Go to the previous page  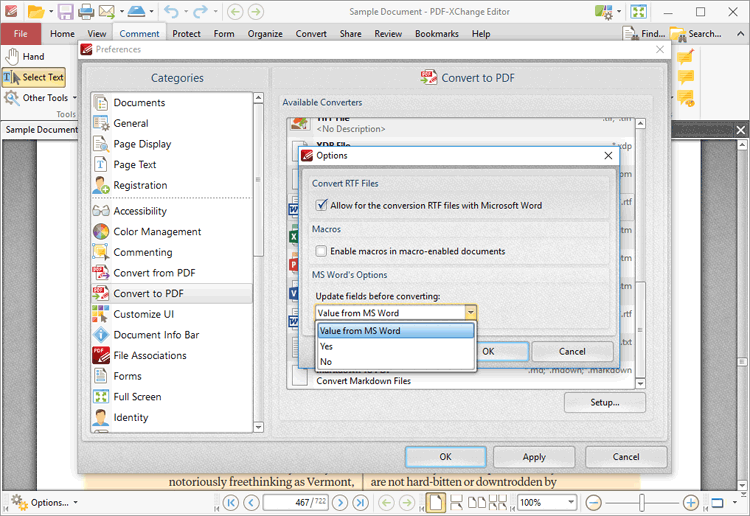click(x=251, y=503)
